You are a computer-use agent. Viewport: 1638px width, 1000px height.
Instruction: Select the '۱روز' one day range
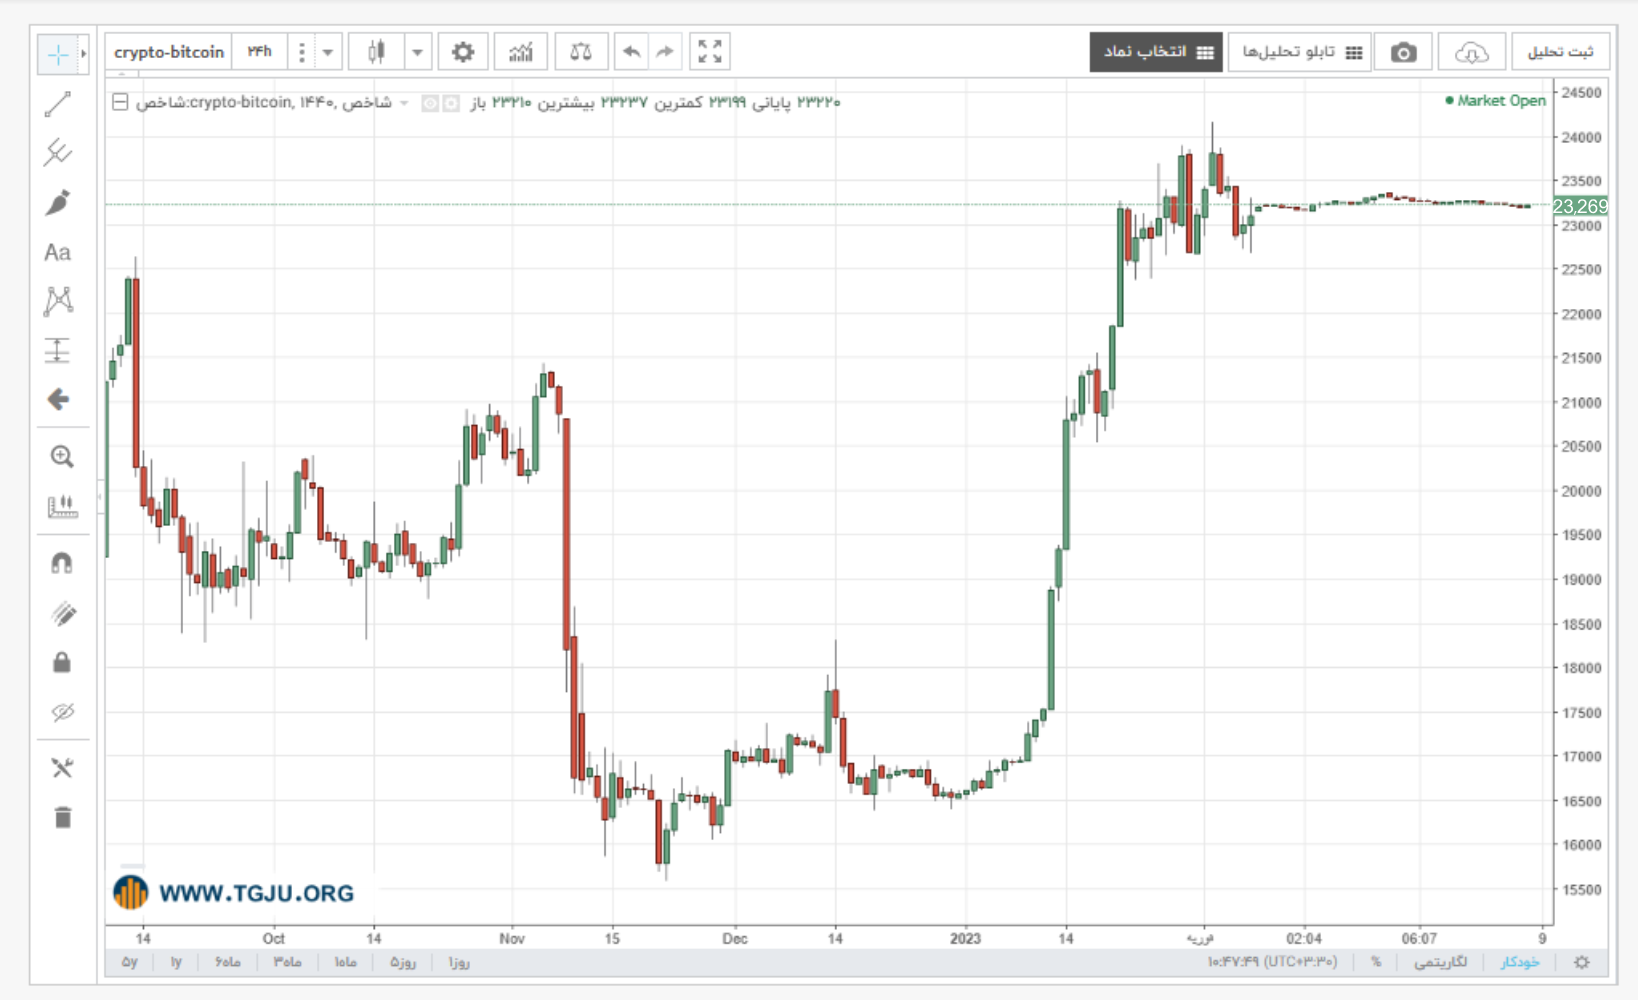point(459,962)
